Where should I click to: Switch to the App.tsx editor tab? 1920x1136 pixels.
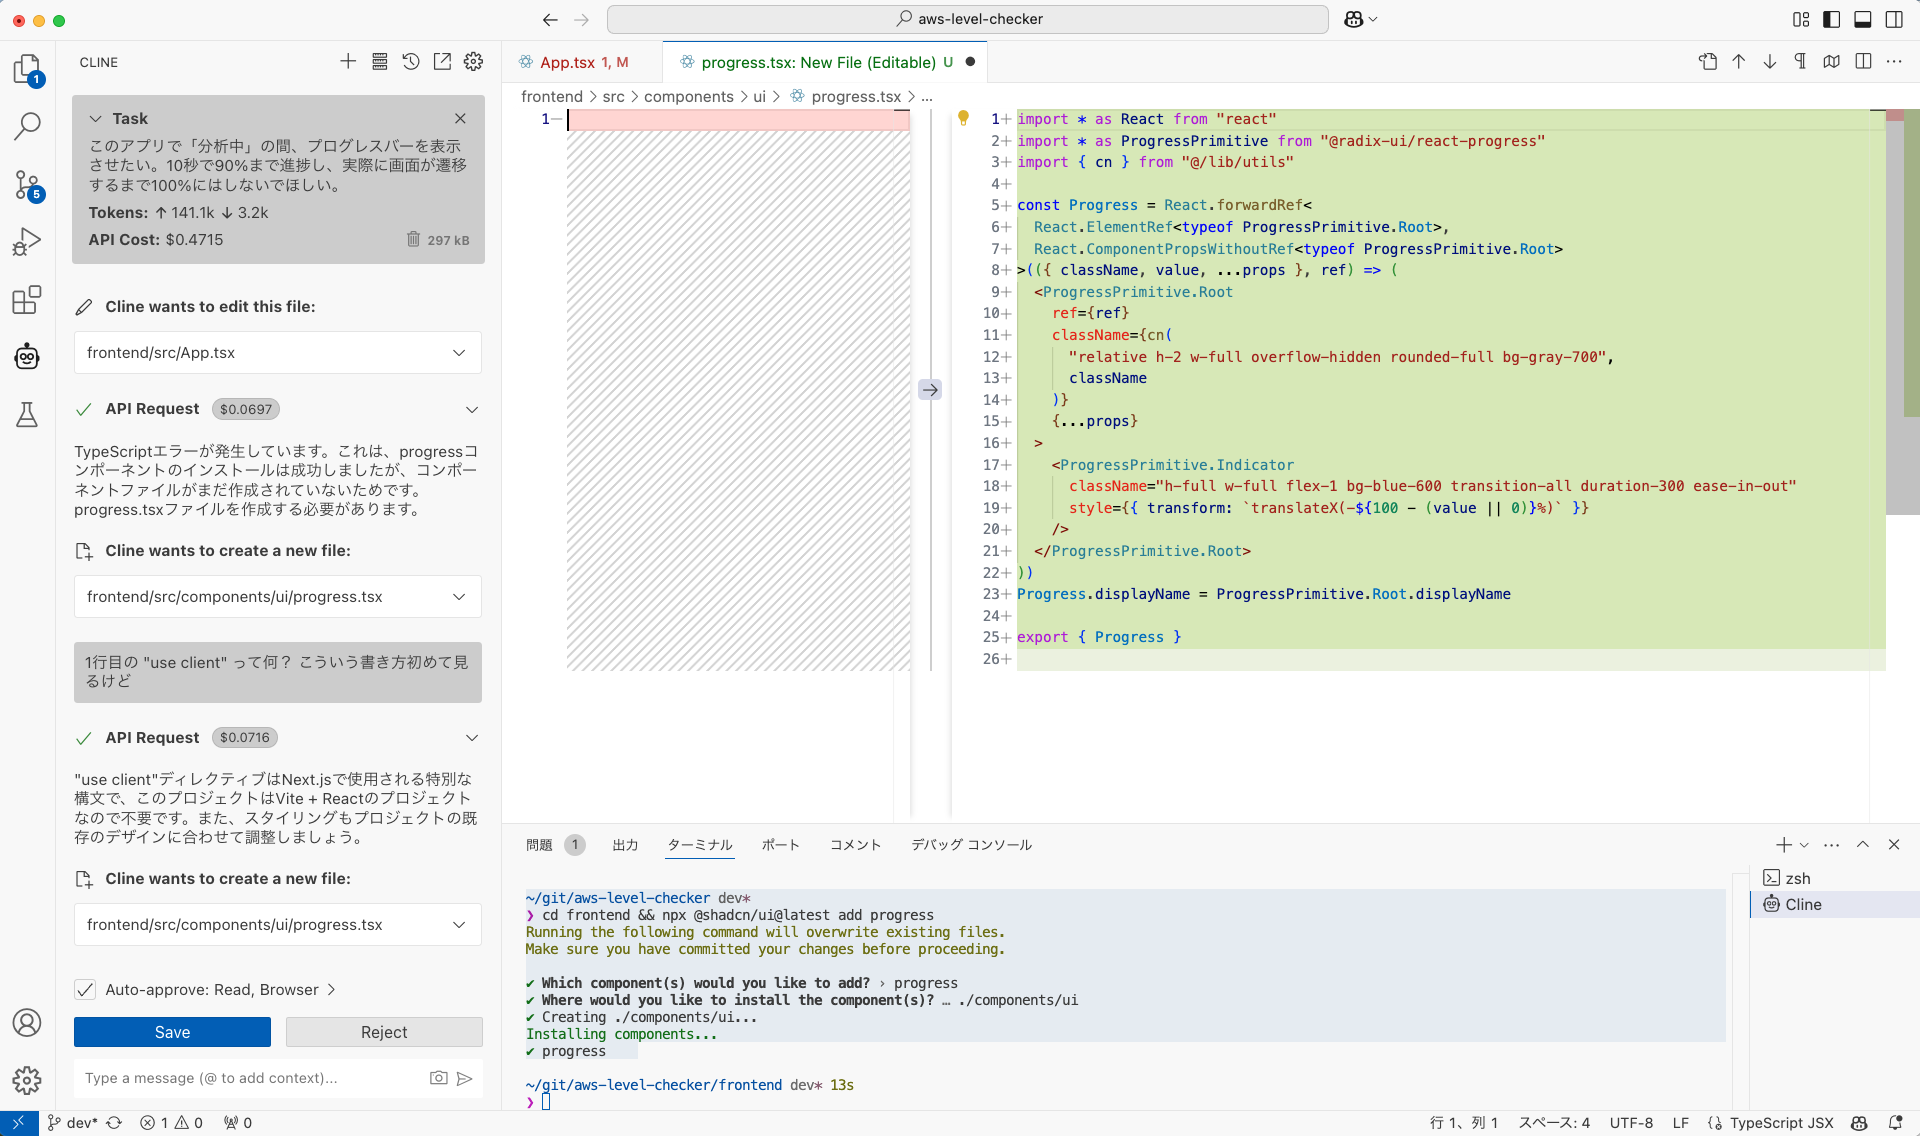point(568,62)
